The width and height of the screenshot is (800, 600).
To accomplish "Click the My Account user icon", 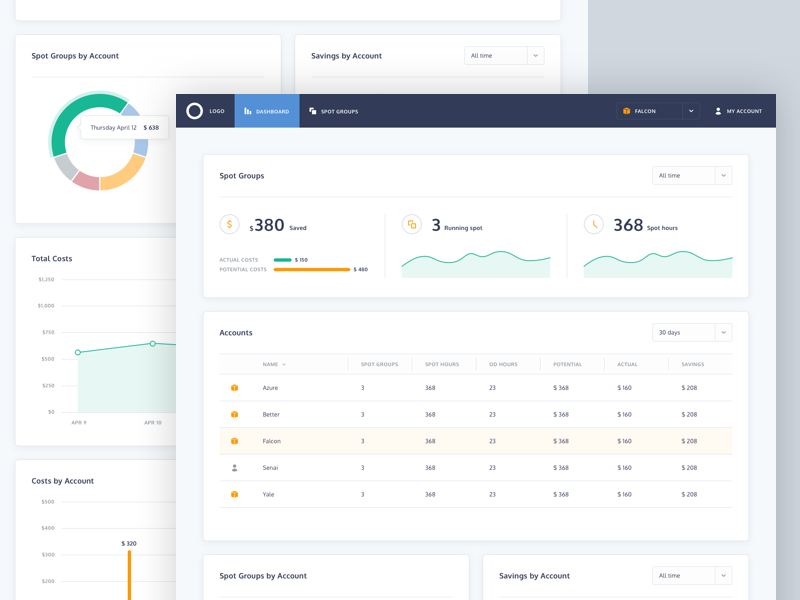I will tap(718, 111).
